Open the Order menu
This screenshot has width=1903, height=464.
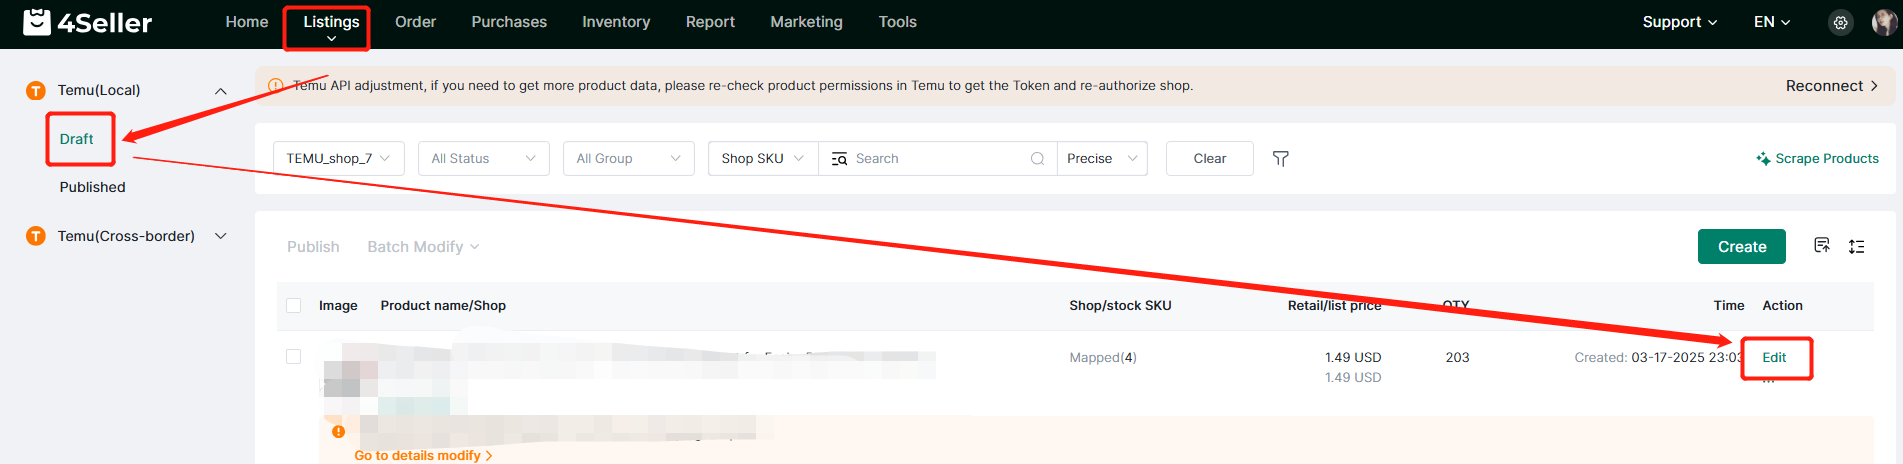pyautogui.click(x=415, y=22)
